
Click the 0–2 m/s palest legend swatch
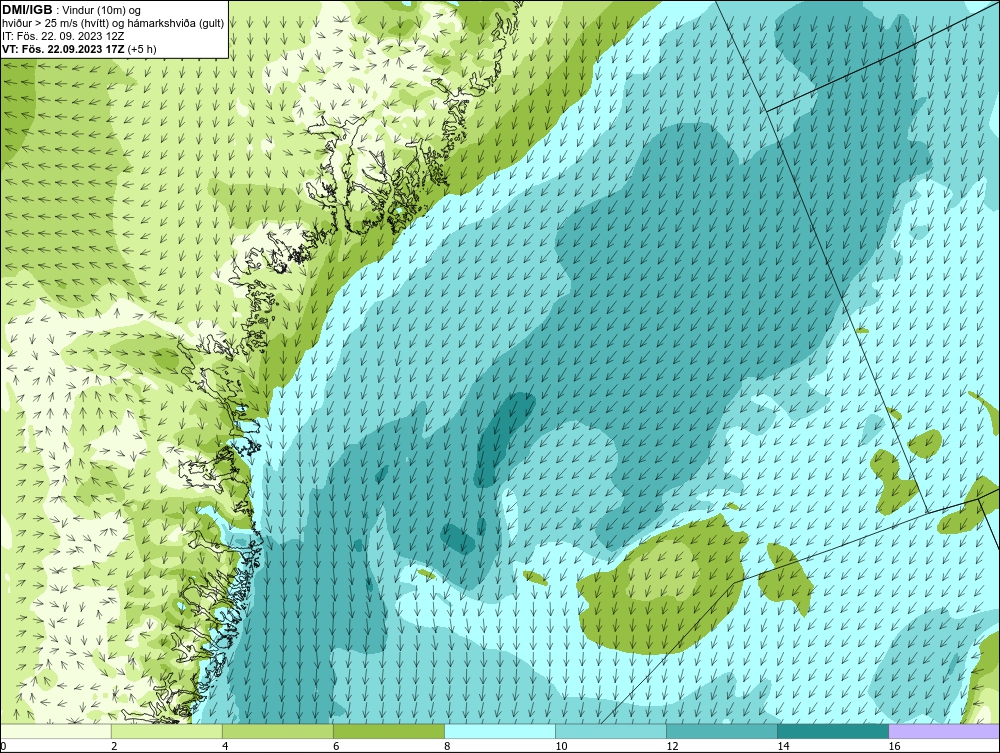click(55, 731)
